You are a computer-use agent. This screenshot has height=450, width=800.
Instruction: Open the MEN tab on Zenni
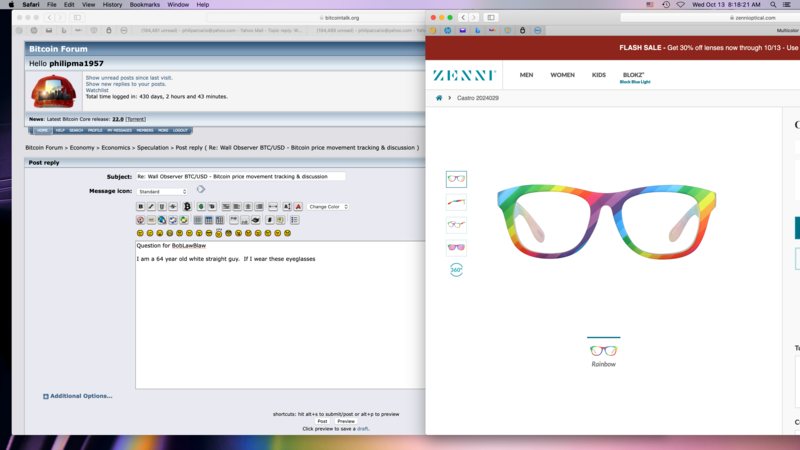[x=527, y=75]
